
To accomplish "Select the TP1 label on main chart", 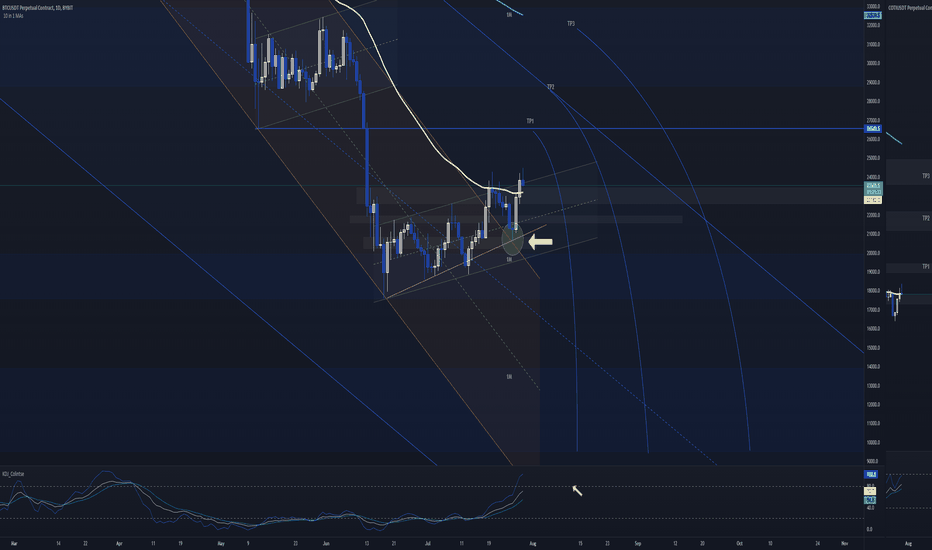I will coord(530,121).
